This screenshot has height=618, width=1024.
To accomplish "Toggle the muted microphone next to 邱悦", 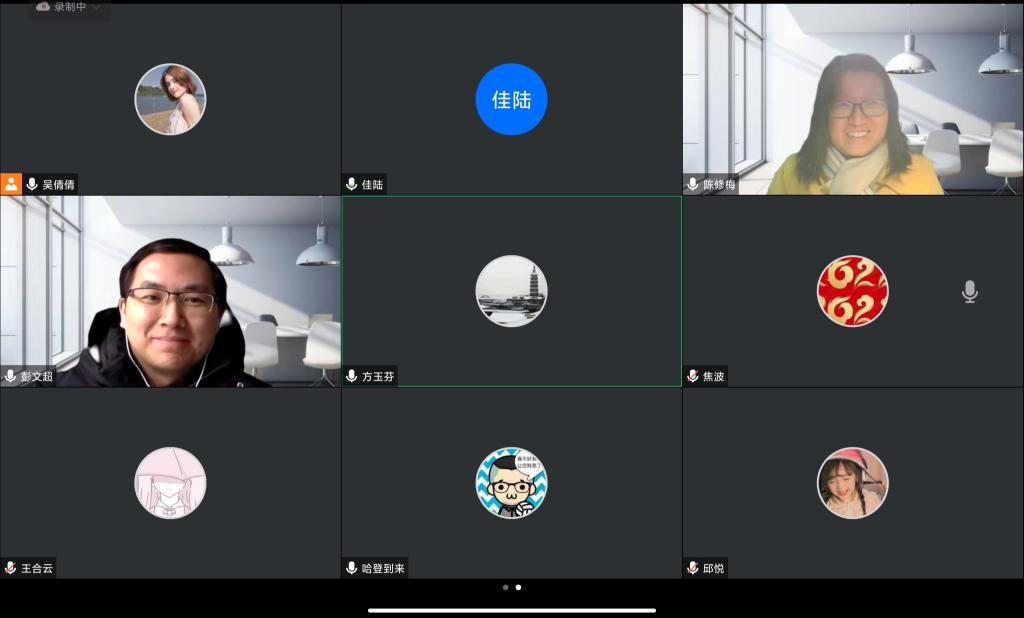I will coord(693,568).
